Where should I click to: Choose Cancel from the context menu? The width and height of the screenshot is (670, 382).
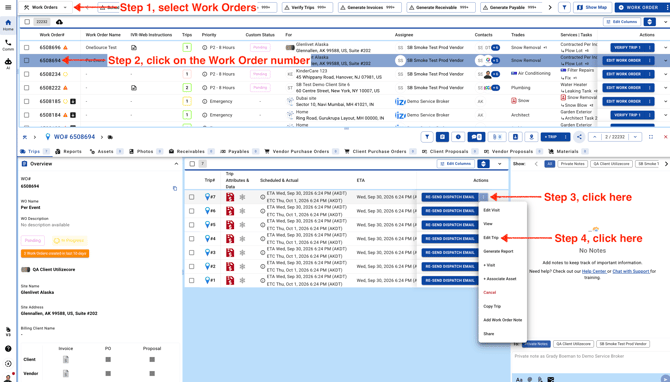[490, 292]
